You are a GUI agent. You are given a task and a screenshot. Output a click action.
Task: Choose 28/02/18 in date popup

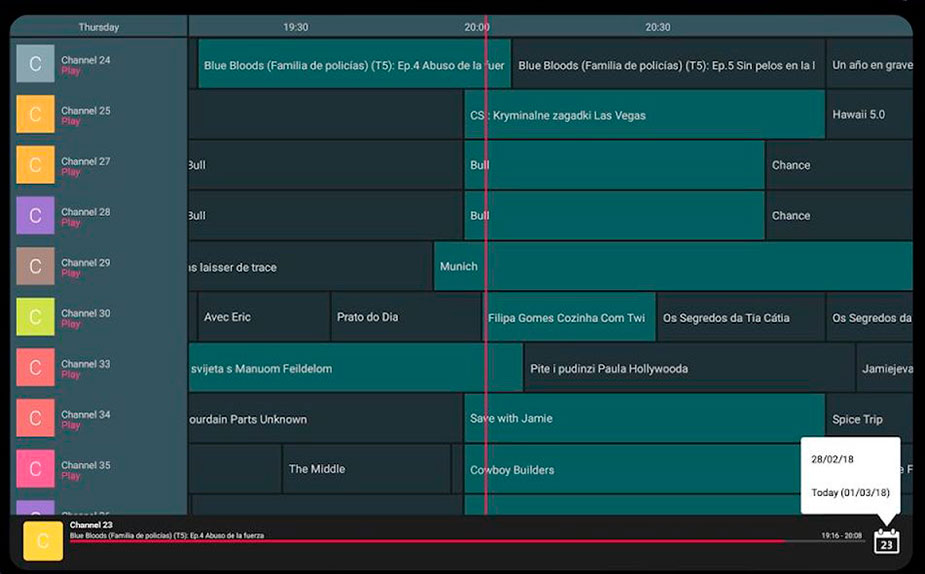832,460
